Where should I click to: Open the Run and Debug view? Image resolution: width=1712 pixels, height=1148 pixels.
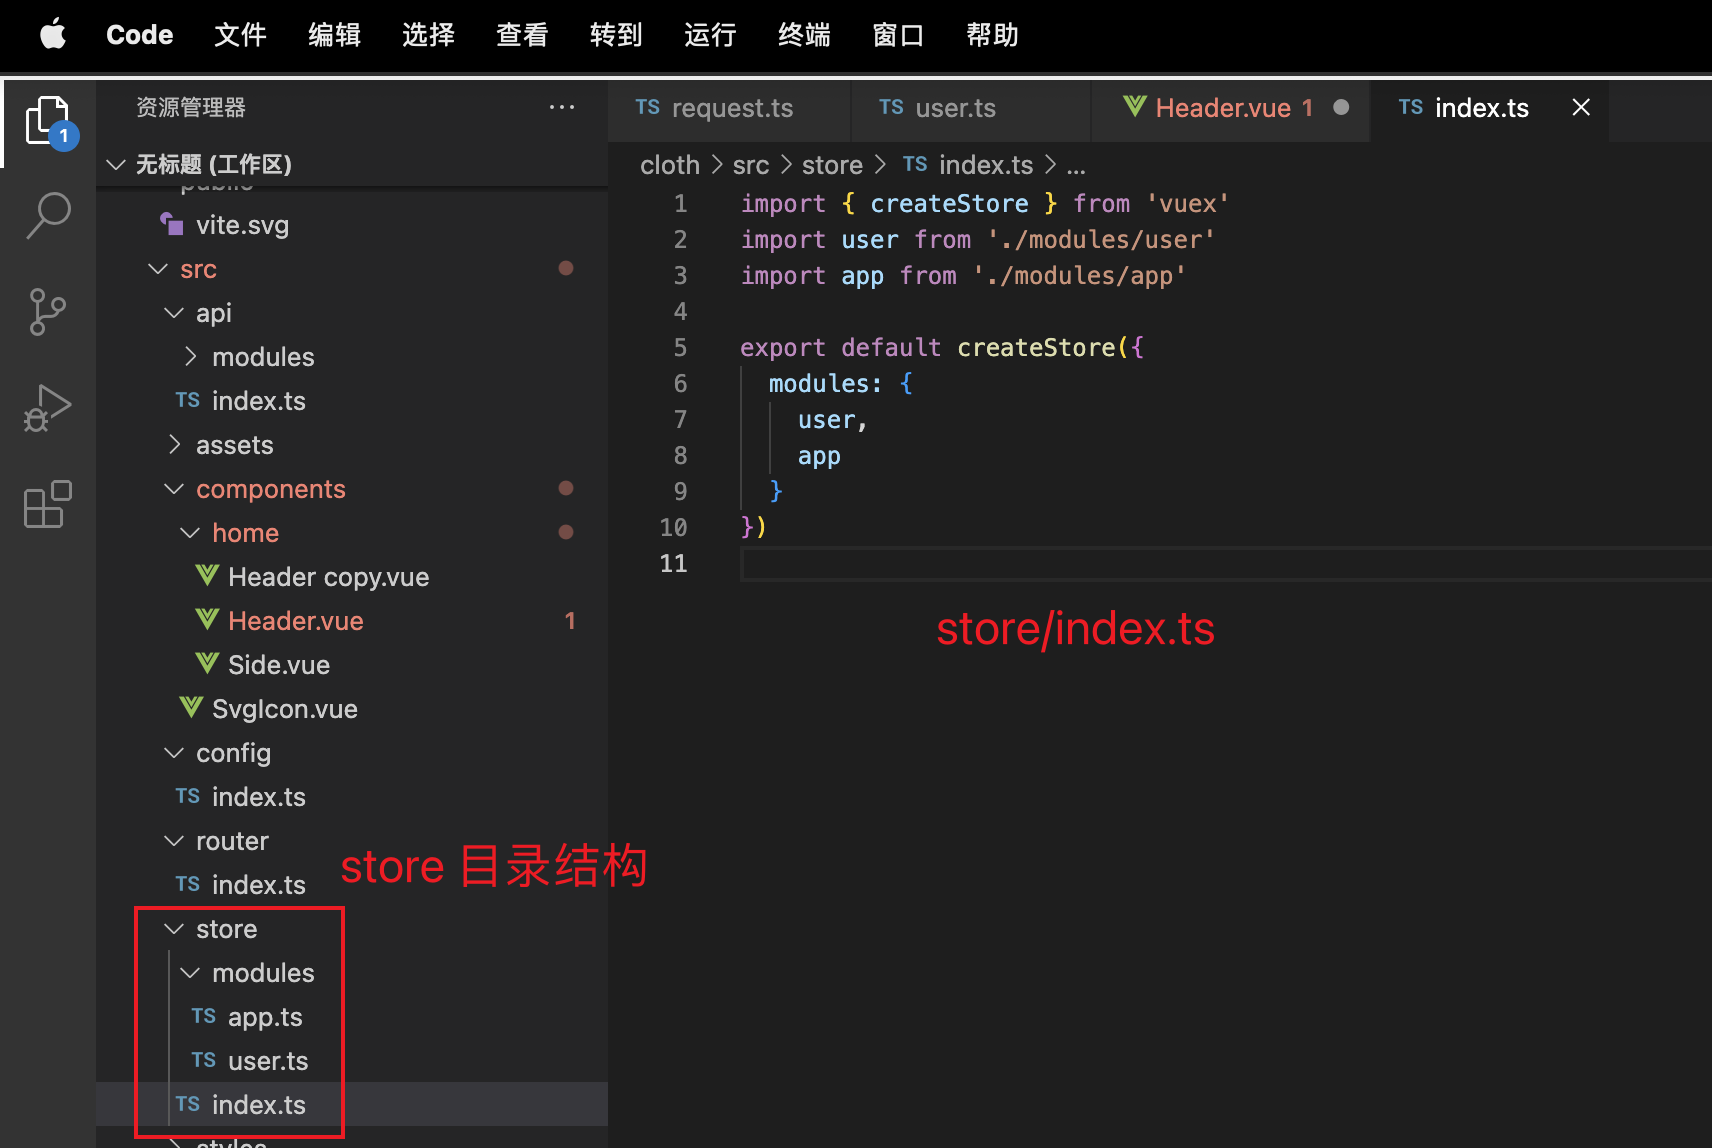(48, 408)
